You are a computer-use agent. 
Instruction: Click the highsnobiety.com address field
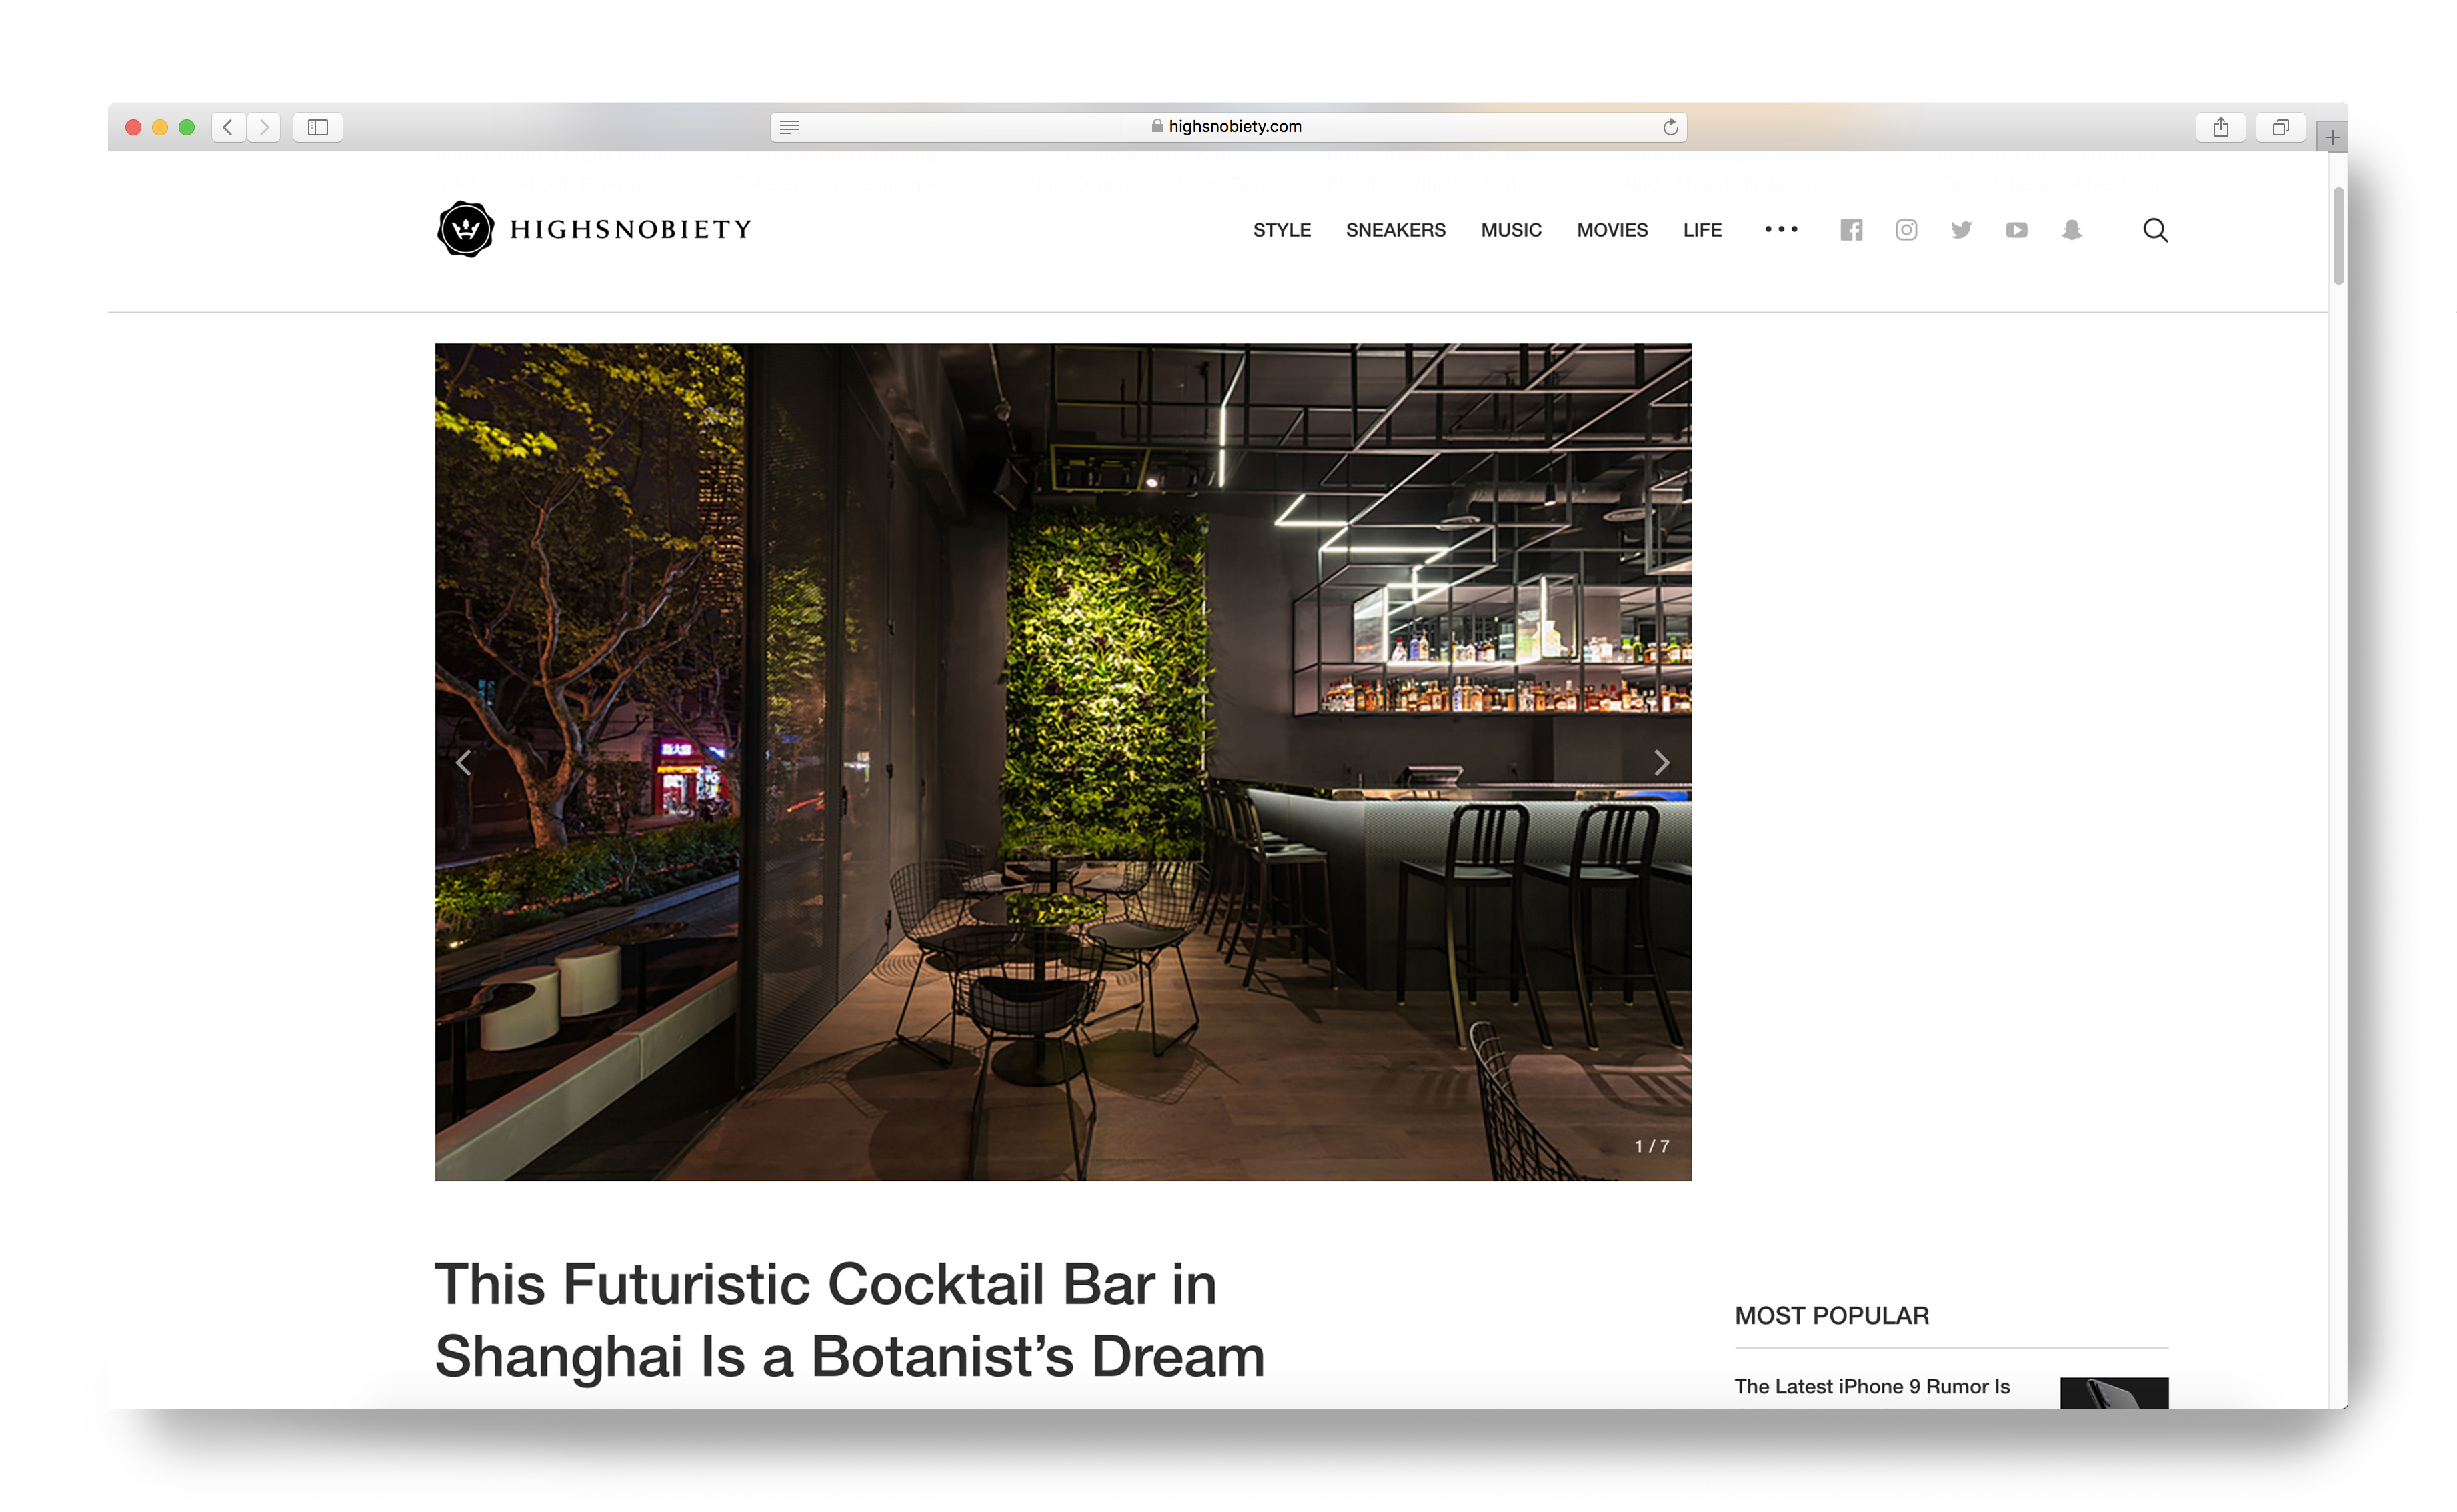(1228, 127)
